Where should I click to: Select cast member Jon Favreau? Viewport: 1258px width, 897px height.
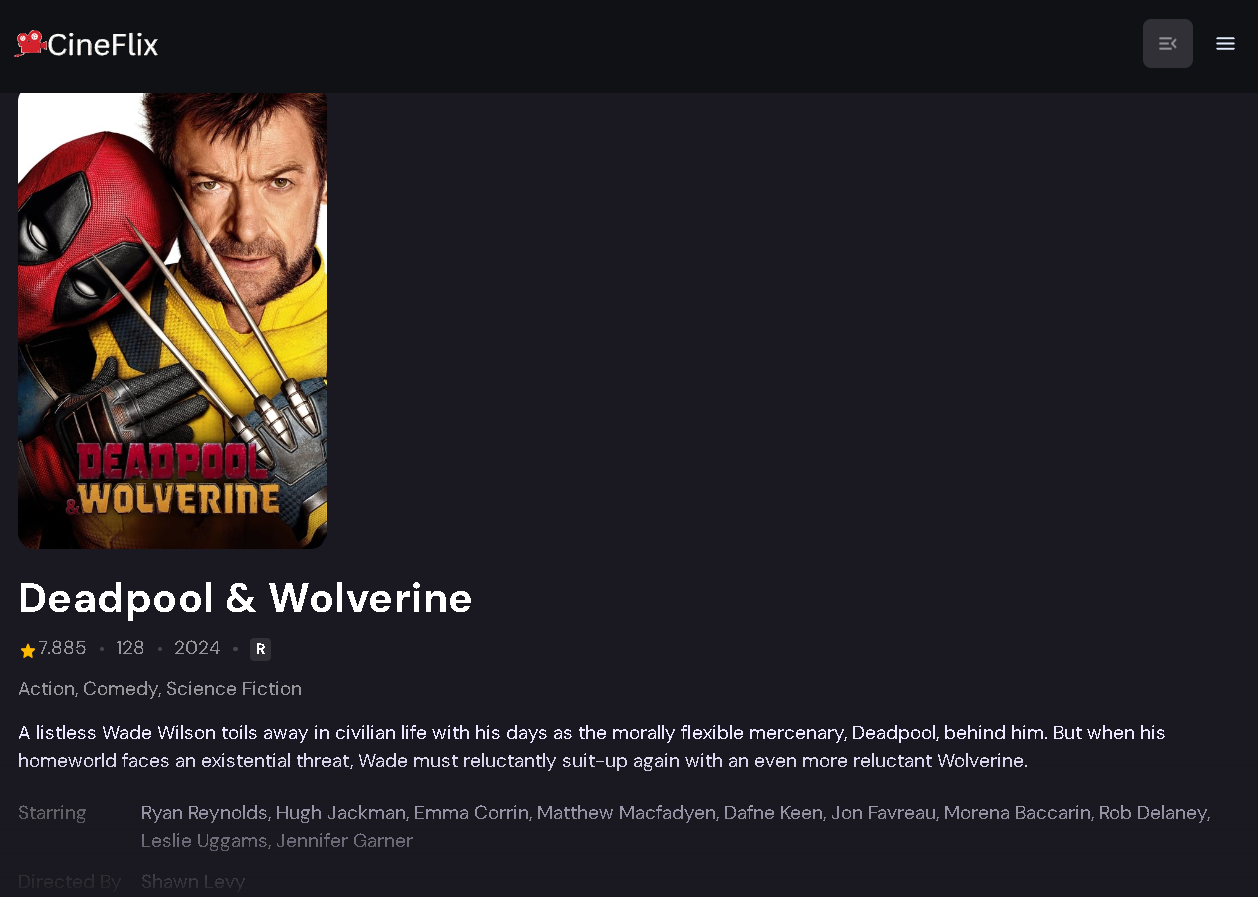pyautogui.click(x=883, y=813)
